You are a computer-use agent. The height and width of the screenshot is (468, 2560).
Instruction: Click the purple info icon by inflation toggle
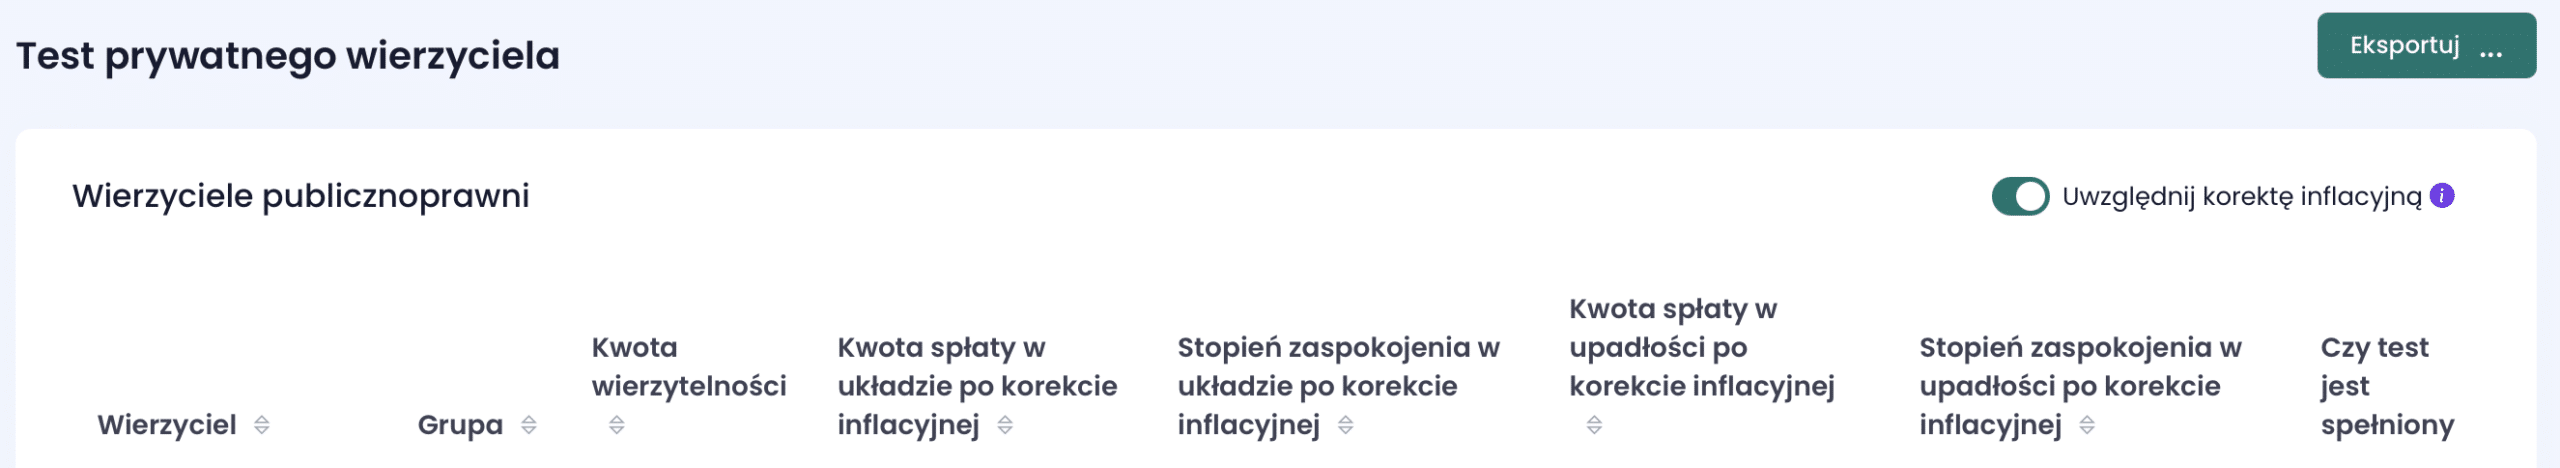[x=2442, y=196]
